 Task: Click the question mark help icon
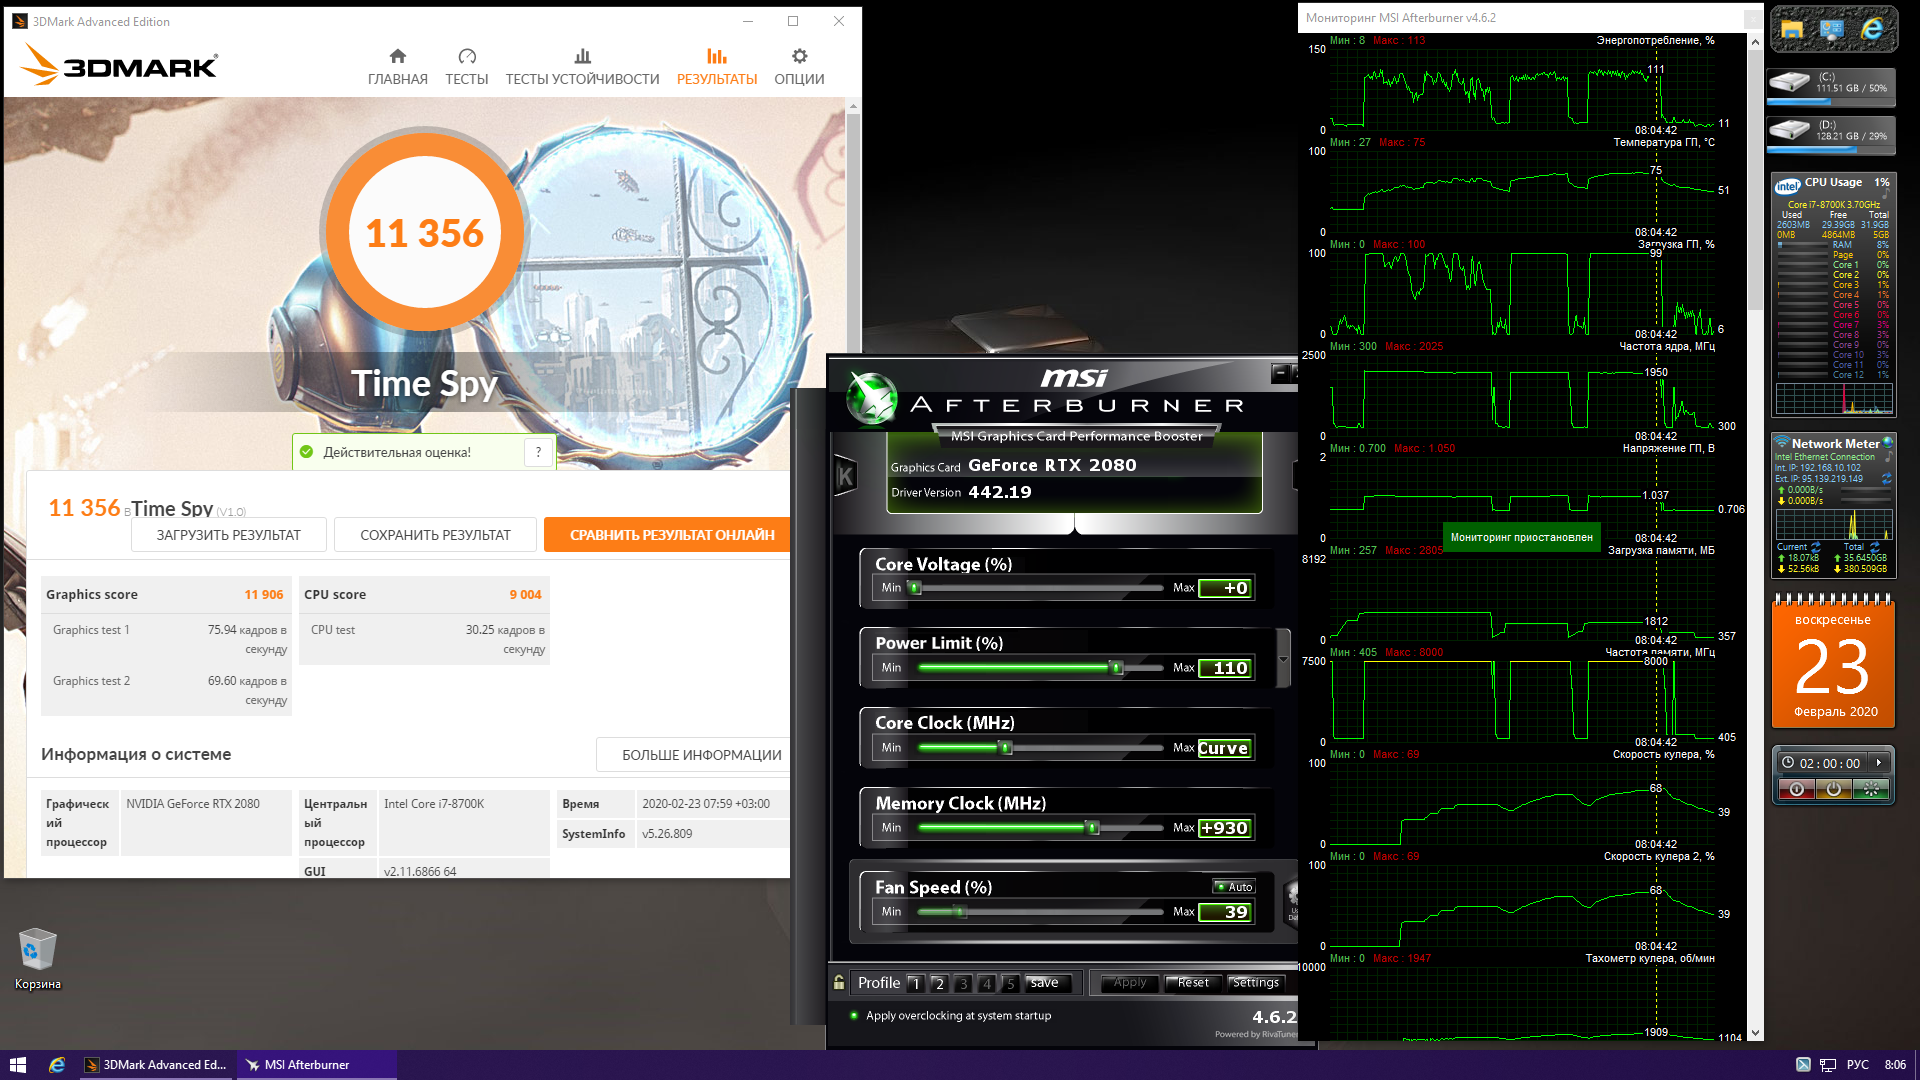(538, 452)
